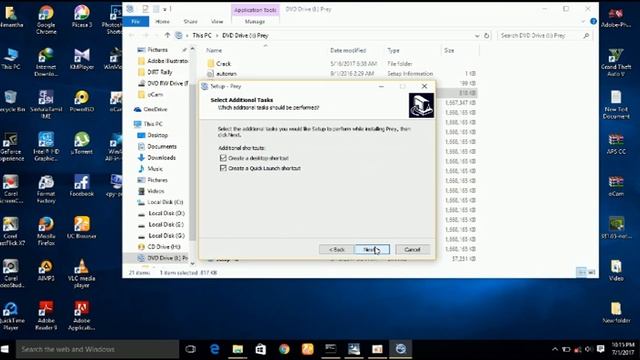This screenshot has width=640, height=360.
Task: Show hidden system tray icons
Action: (x=555, y=349)
